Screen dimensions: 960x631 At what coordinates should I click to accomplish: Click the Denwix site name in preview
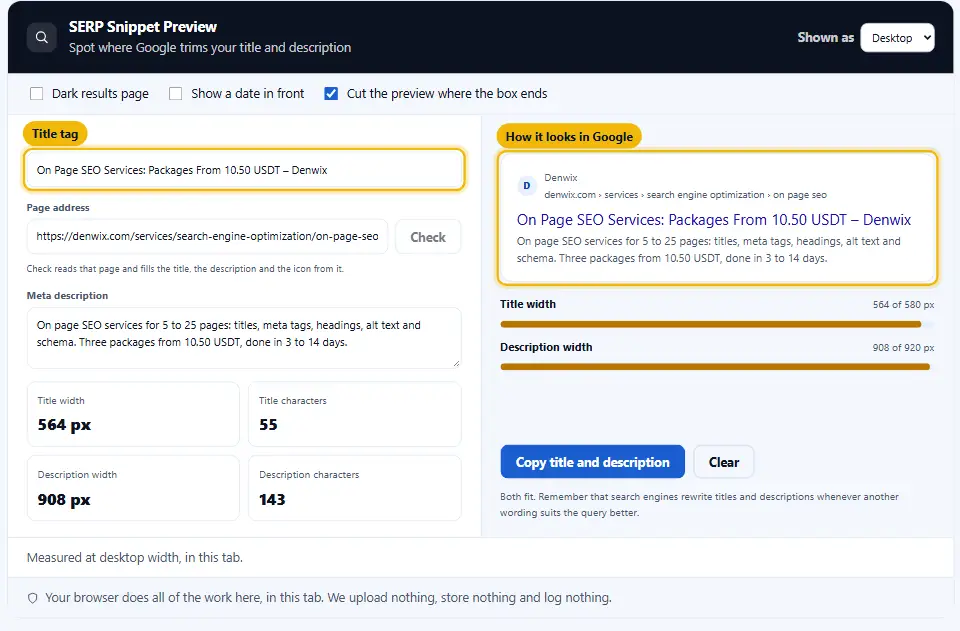(x=561, y=177)
